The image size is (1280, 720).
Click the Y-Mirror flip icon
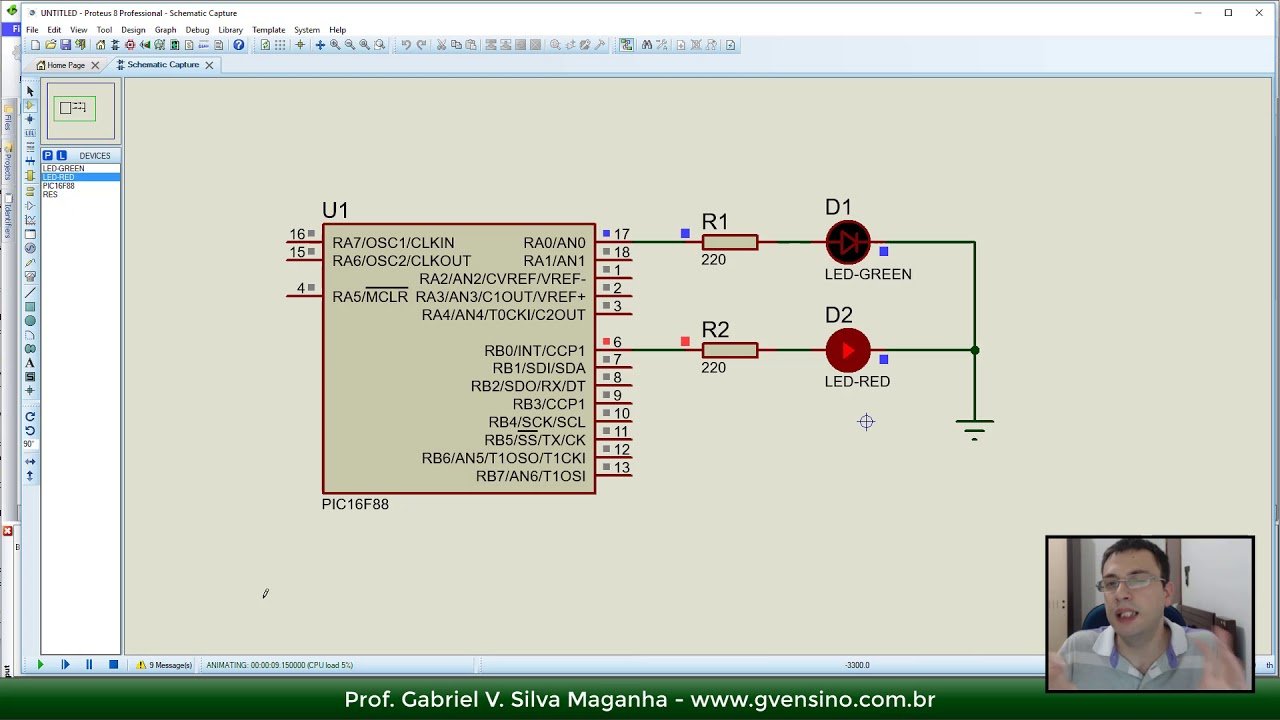pos(30,474)
